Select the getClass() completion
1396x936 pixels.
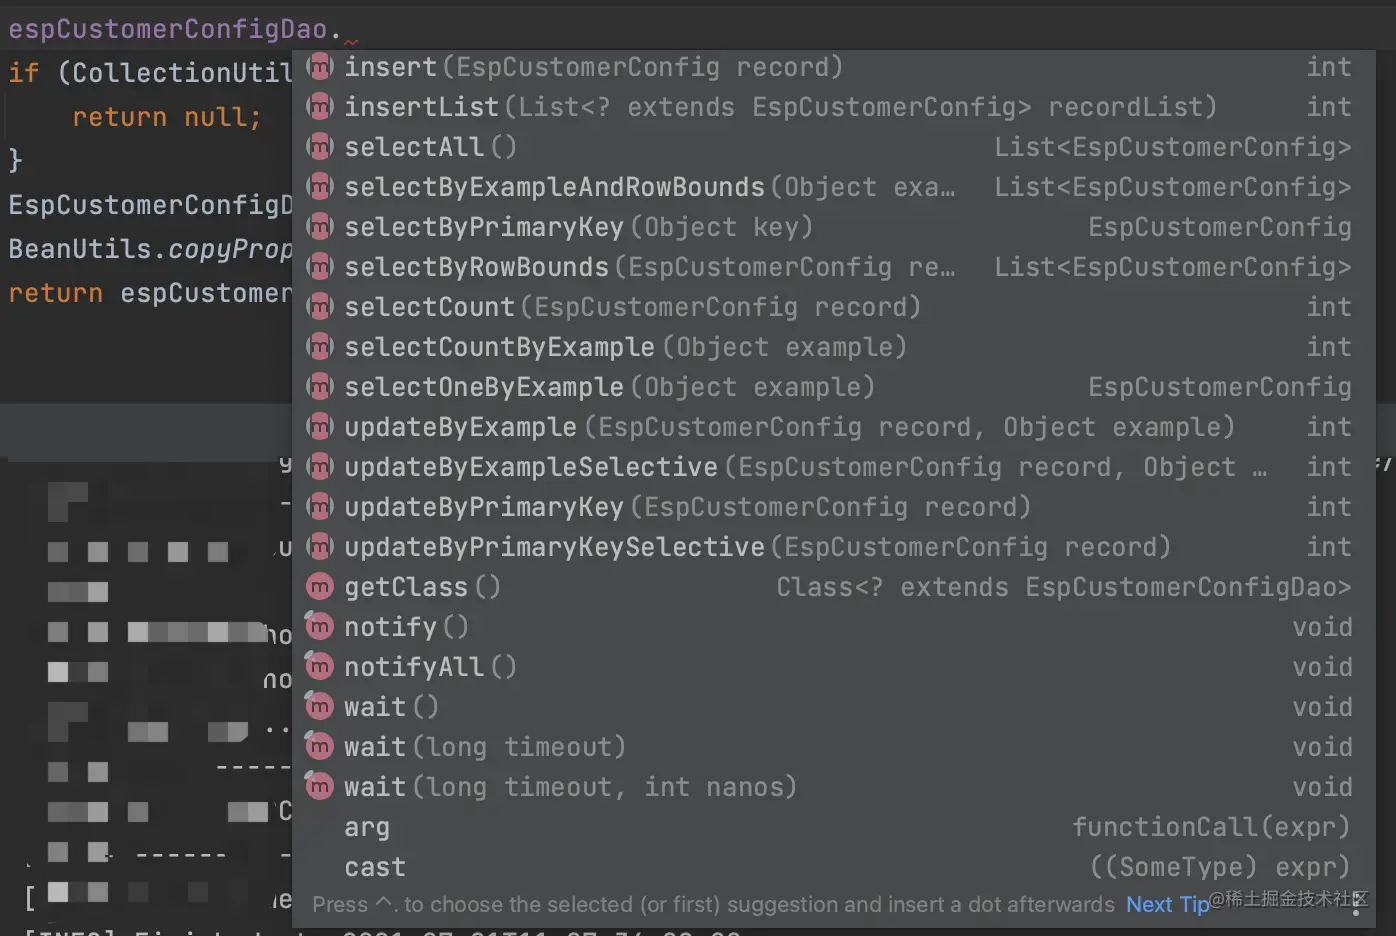(x=833, y=587)
